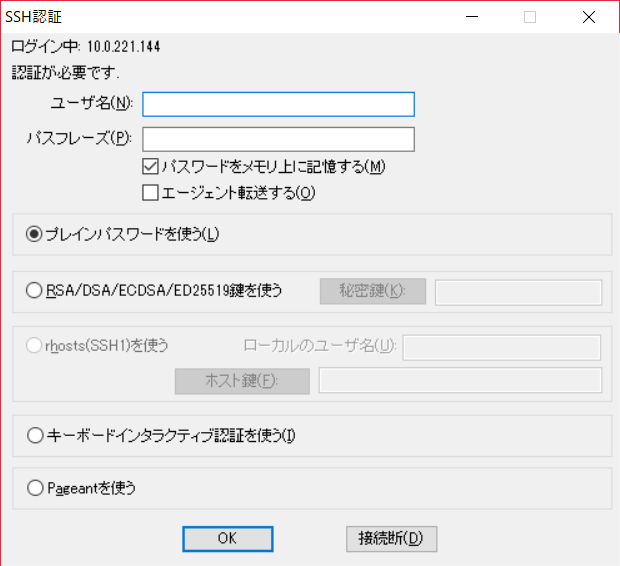Click the ユーザ名 input field

click(278, 104)
